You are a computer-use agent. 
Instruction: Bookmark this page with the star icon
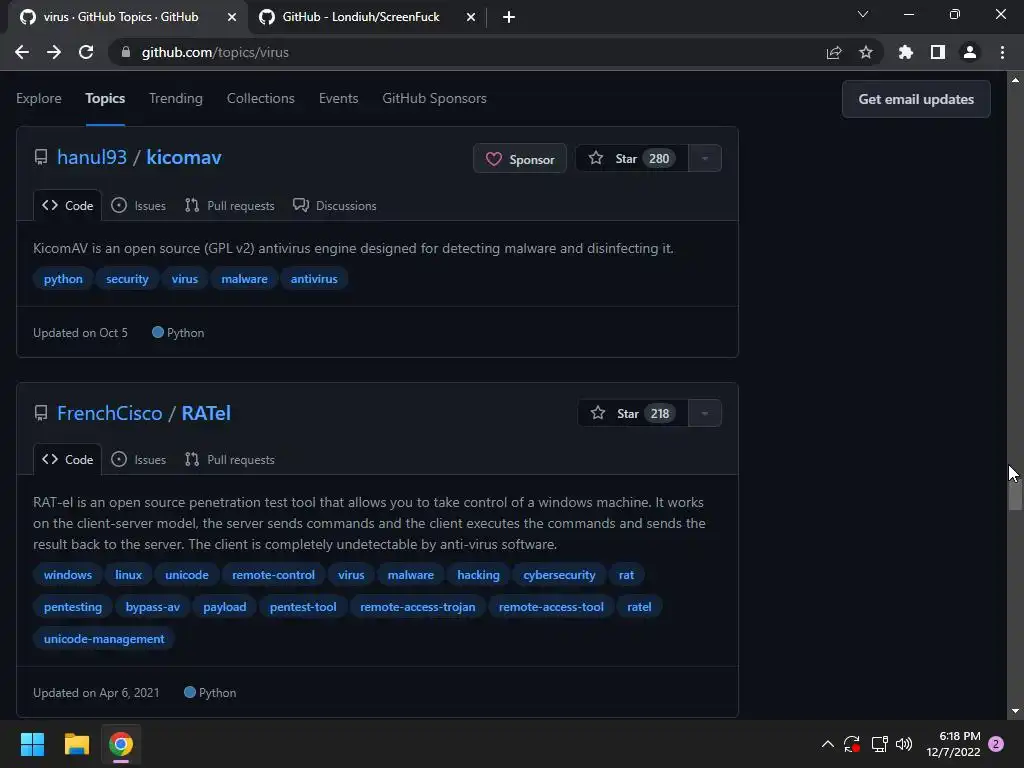(x=866, y=52)
